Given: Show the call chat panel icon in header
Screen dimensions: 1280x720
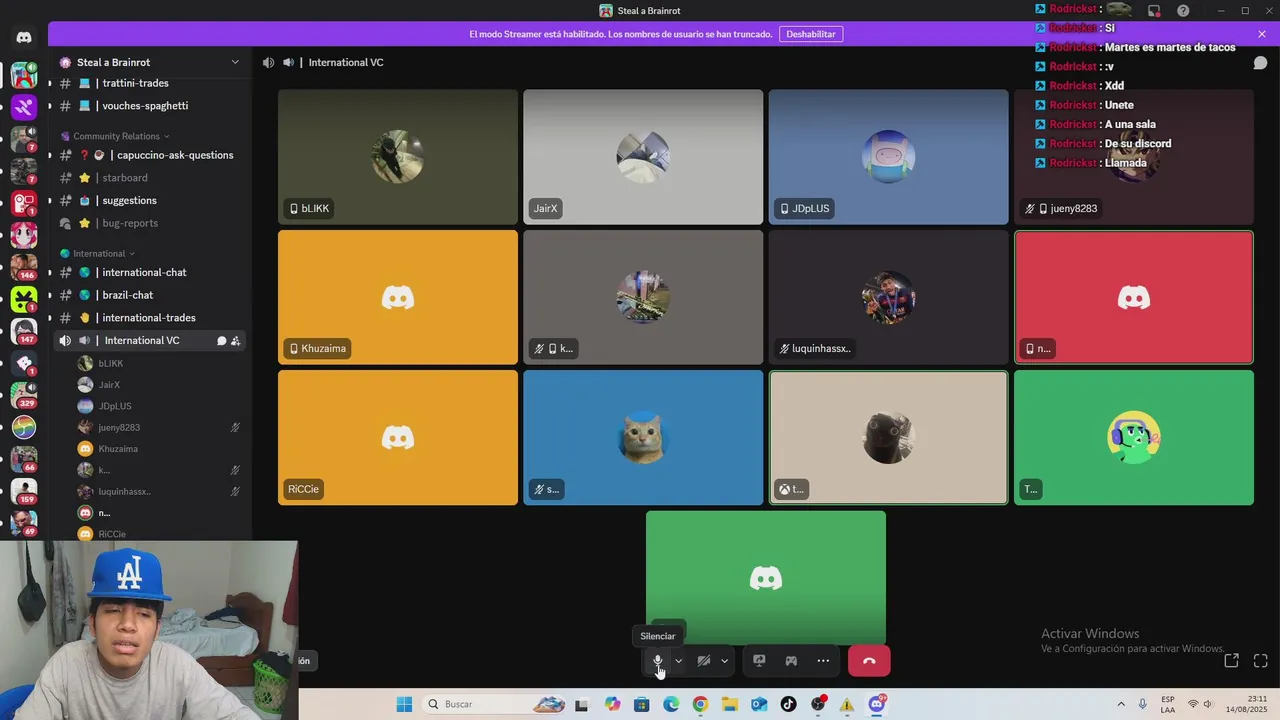Looking at the screenshot, I should [1261, 62].
